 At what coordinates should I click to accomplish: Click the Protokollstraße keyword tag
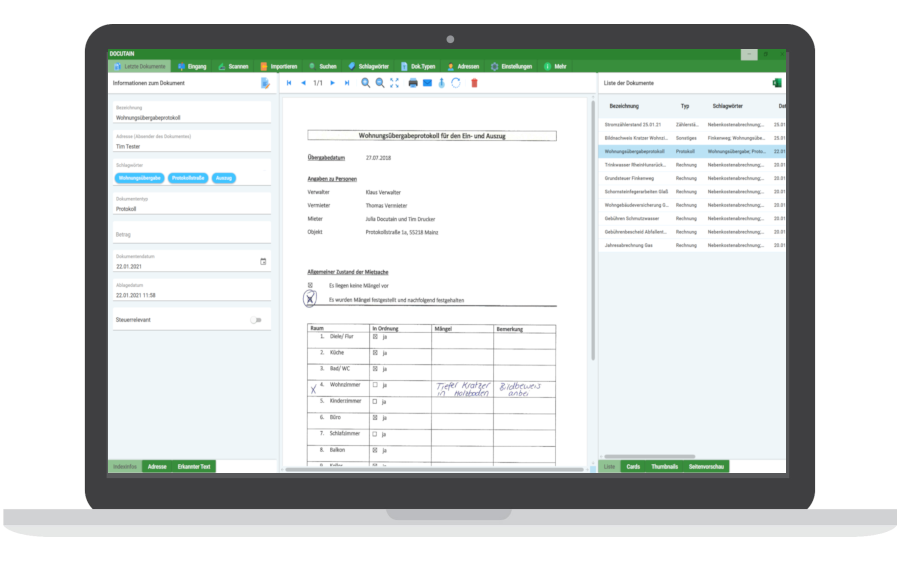188,178
